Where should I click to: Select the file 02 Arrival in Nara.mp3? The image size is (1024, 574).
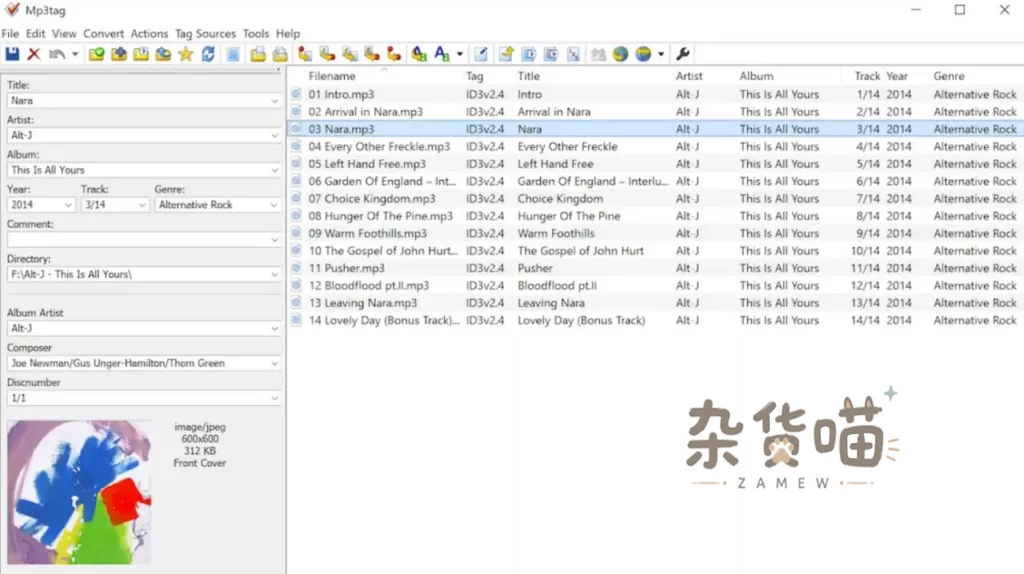click(x=366, y=112)
